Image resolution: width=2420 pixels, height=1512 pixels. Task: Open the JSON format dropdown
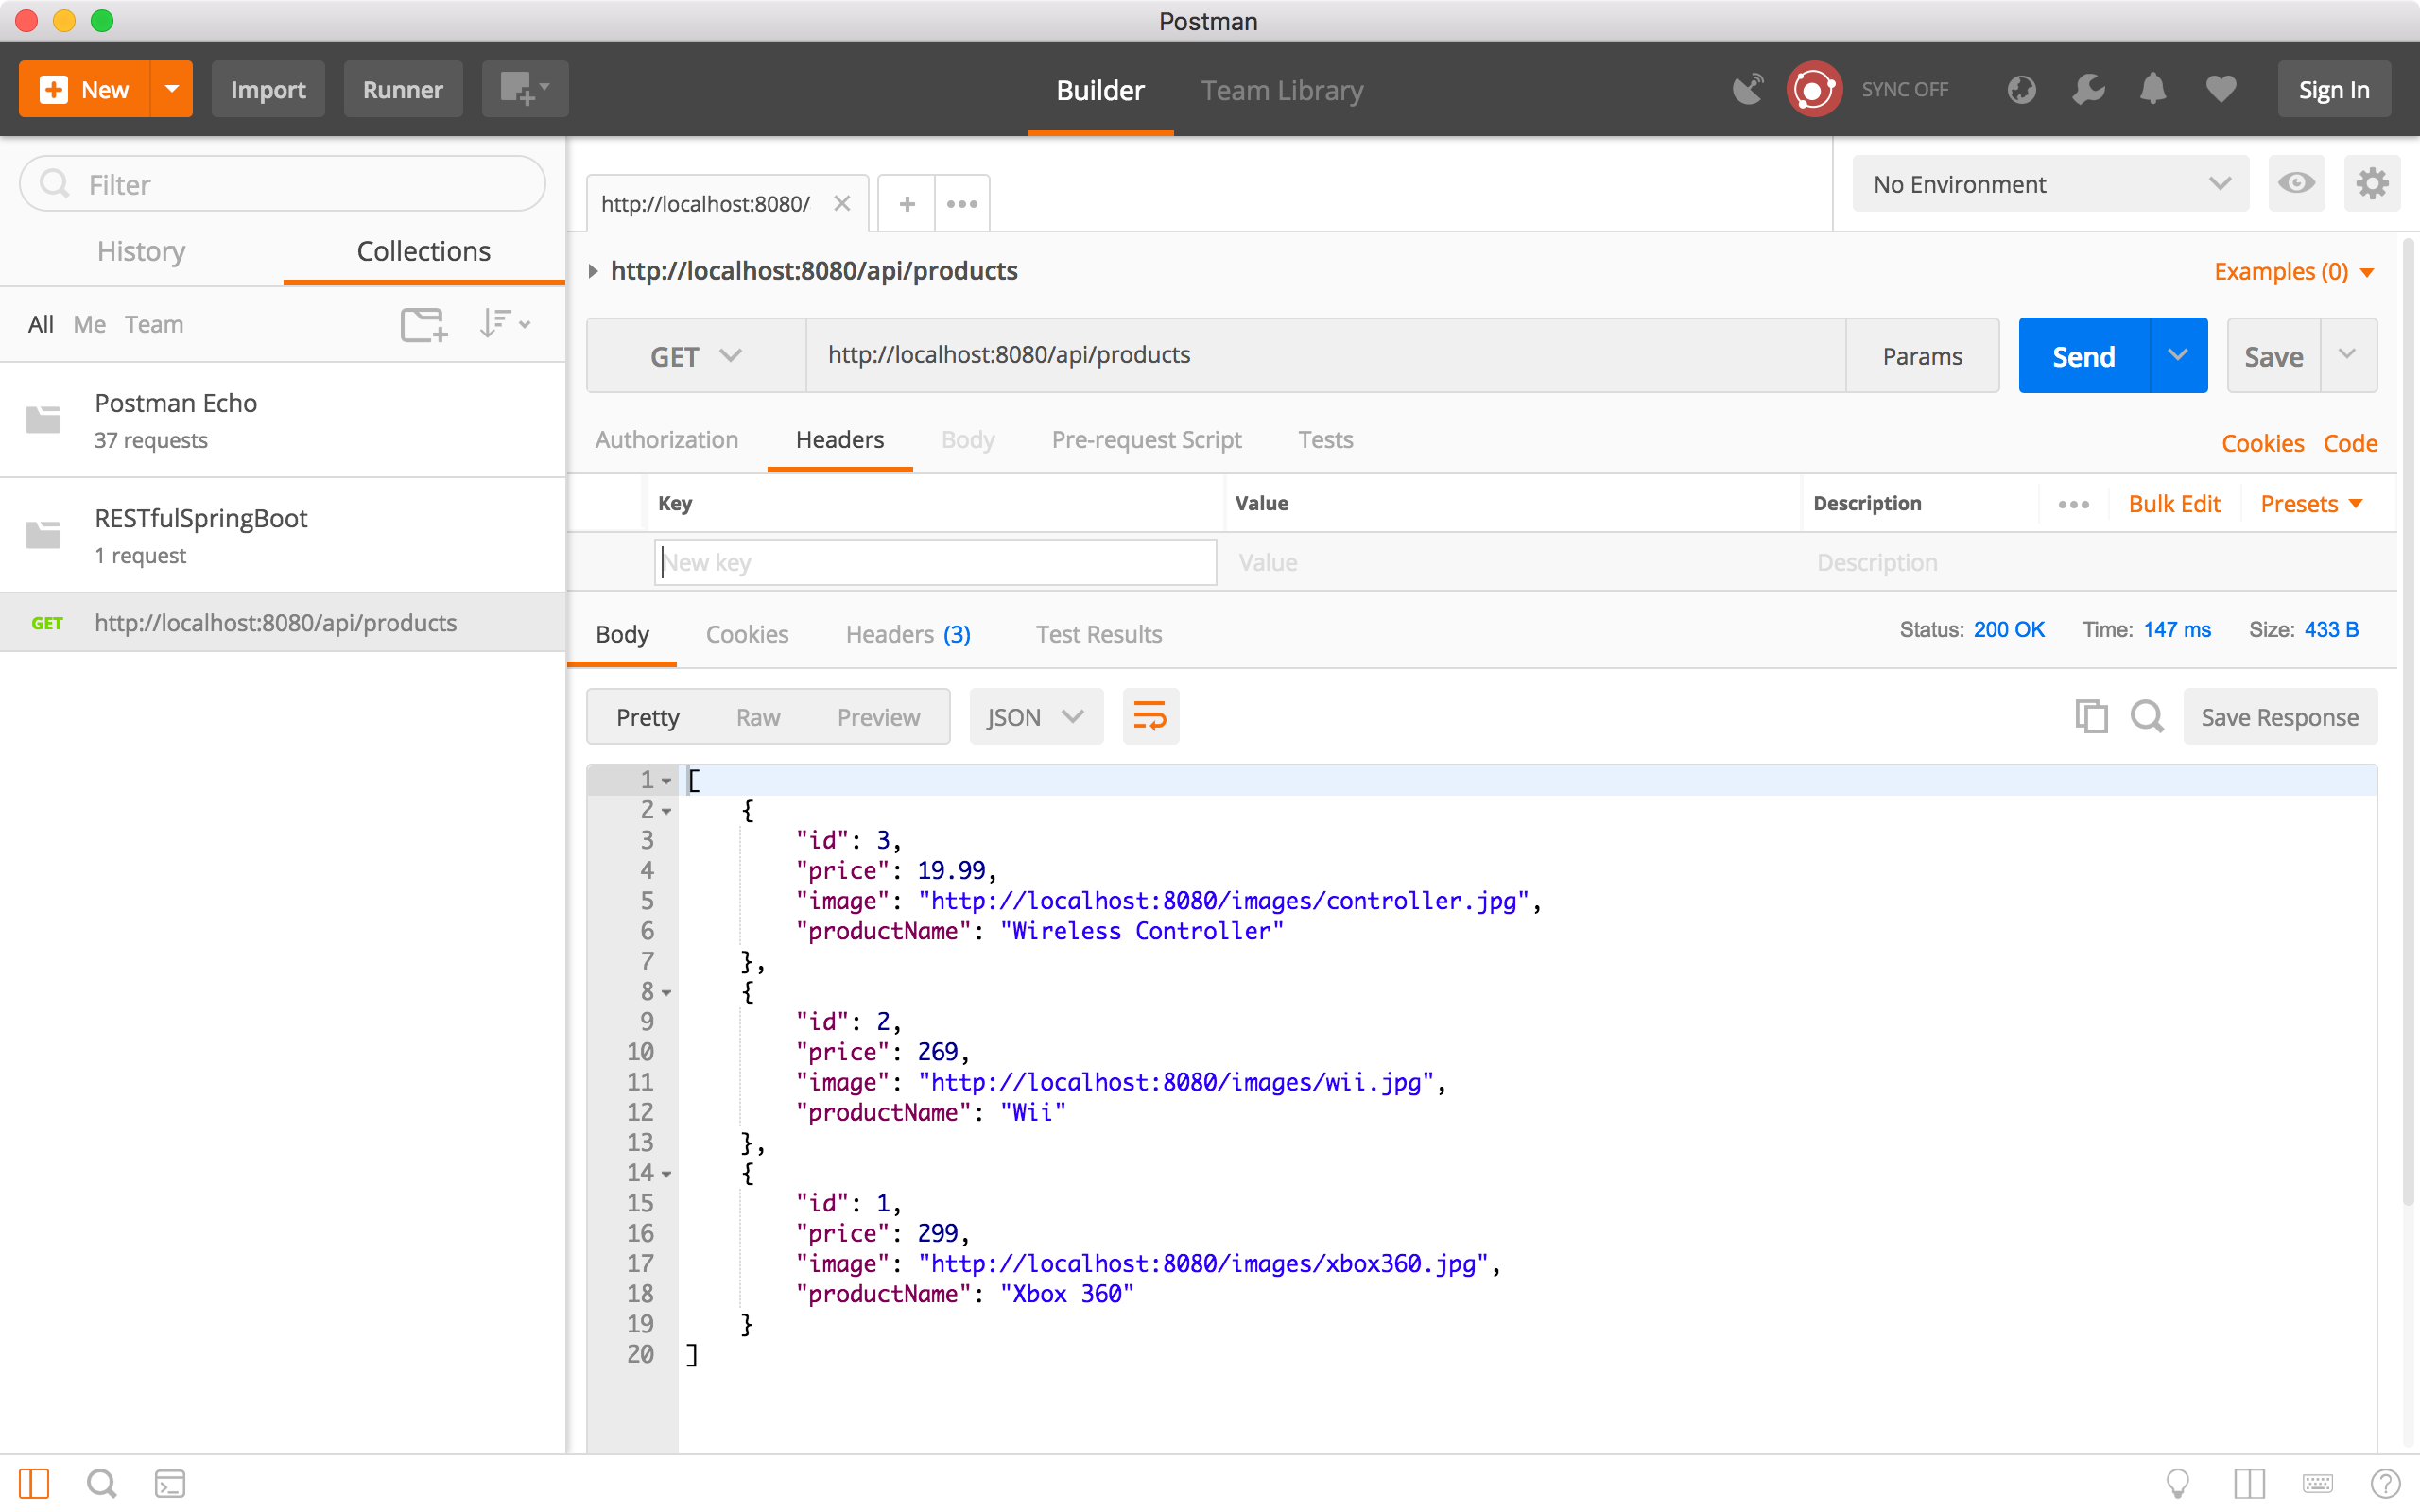pyautogui.click(x=1036, y=716)
